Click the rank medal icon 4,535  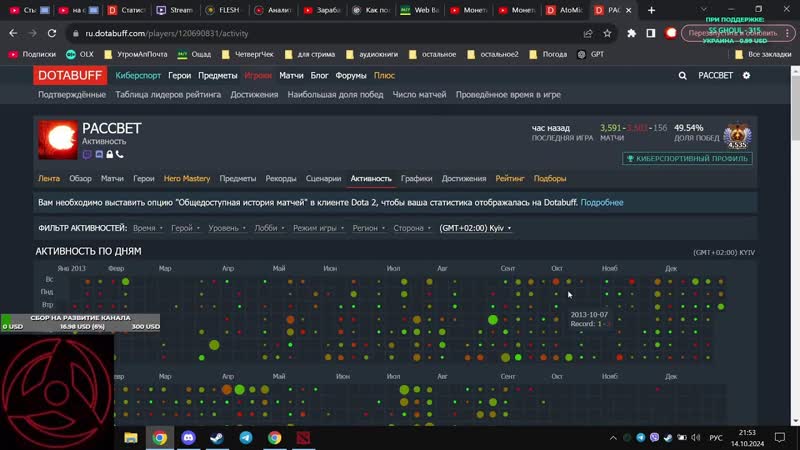(x=737, y=136)
